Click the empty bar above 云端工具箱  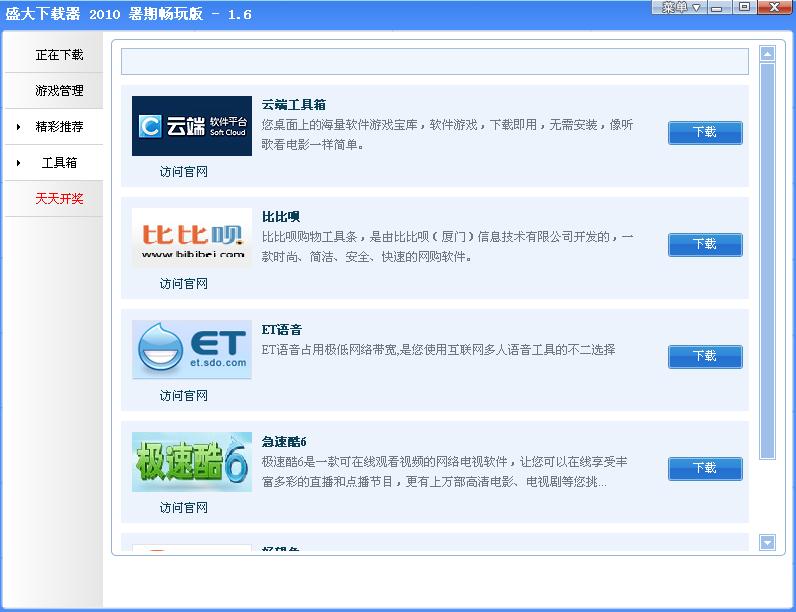point(435,61)
